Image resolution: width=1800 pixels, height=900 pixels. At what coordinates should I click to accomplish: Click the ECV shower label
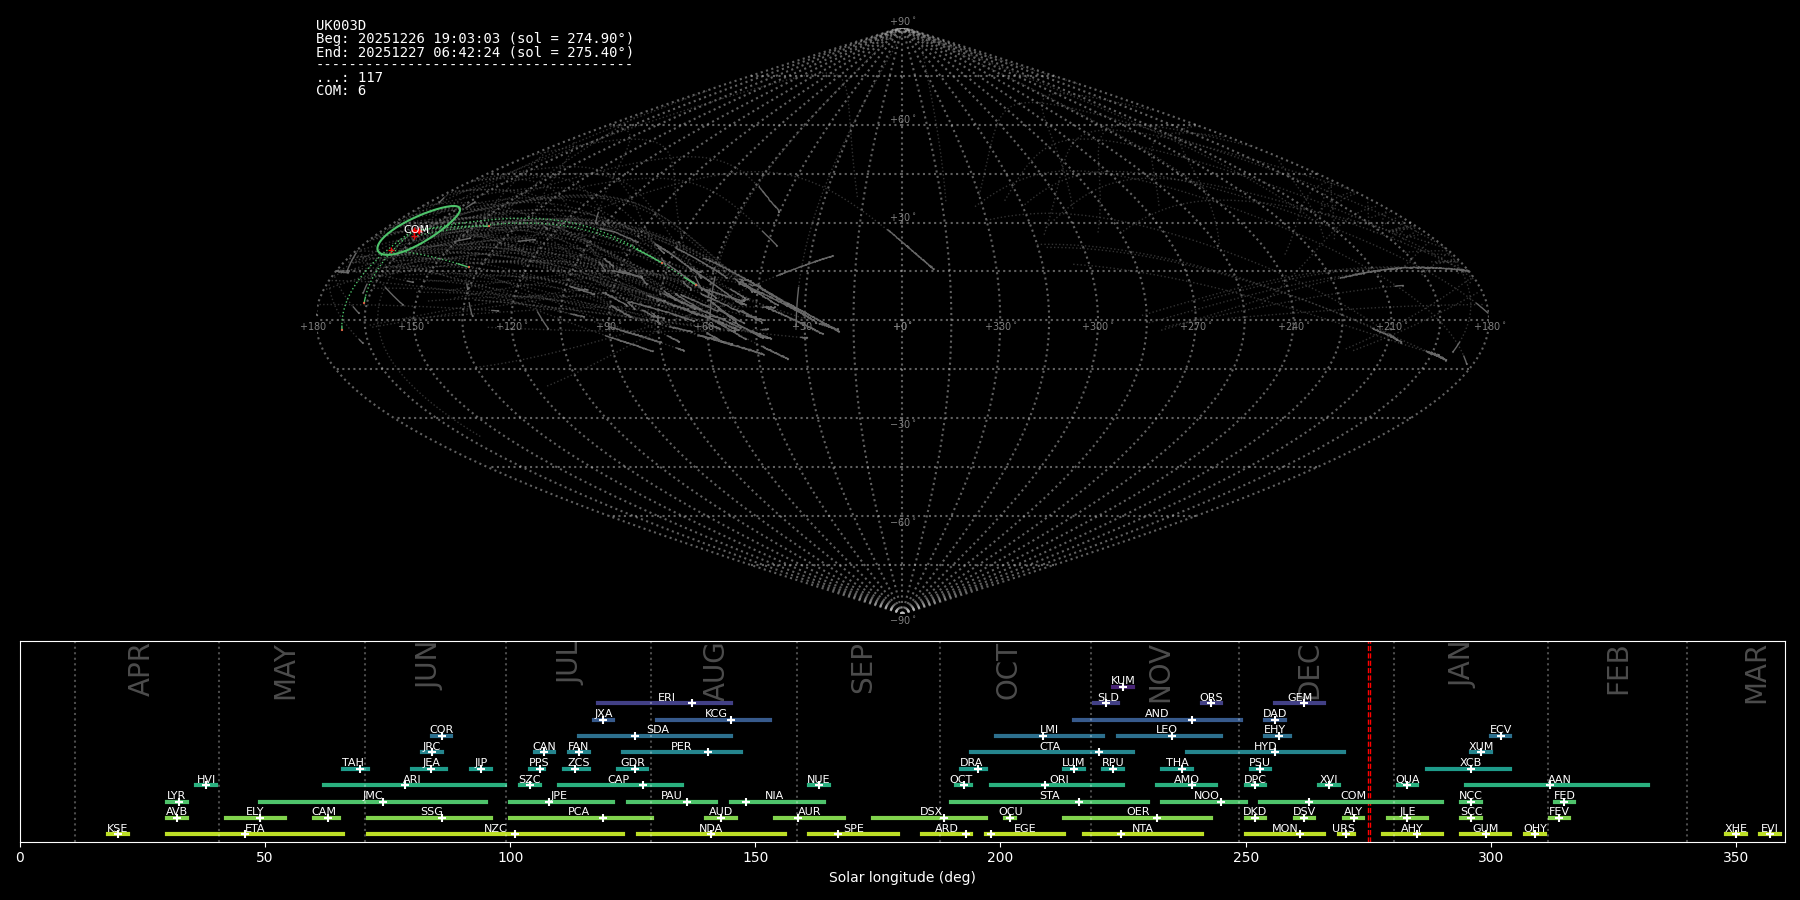click(x=1500, y=730)
